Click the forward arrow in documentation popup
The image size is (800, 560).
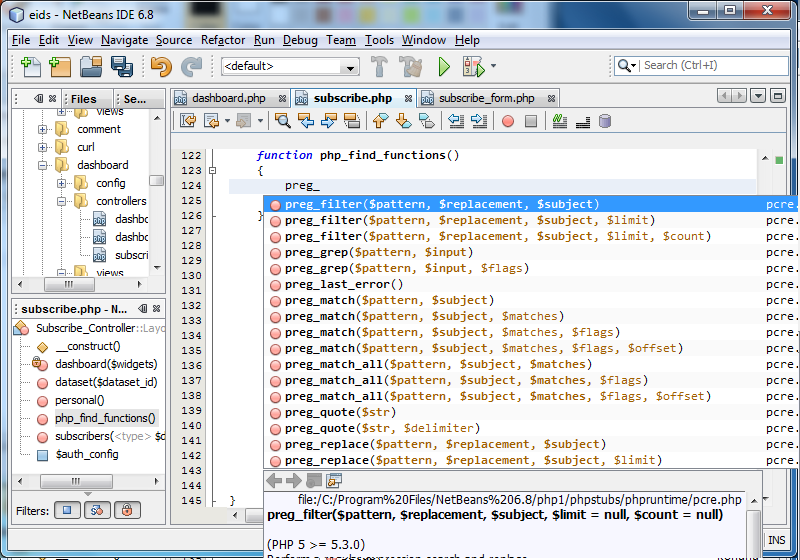(293, 480)
